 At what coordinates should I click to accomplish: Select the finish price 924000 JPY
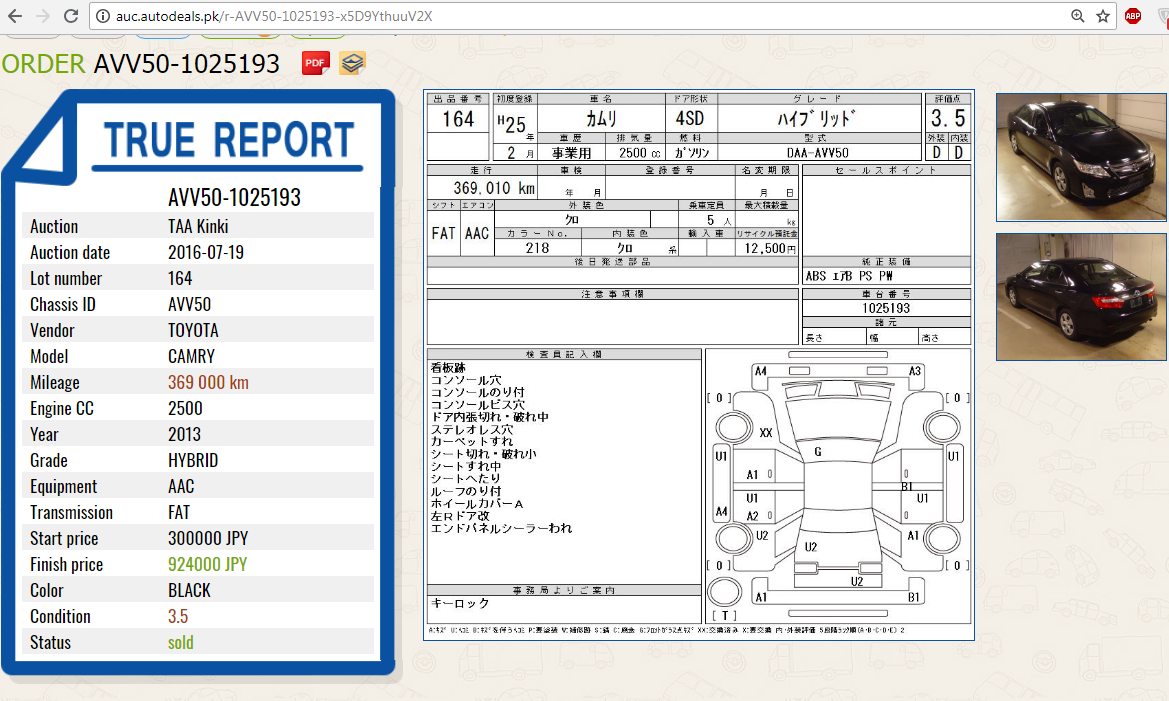point(207,565)
